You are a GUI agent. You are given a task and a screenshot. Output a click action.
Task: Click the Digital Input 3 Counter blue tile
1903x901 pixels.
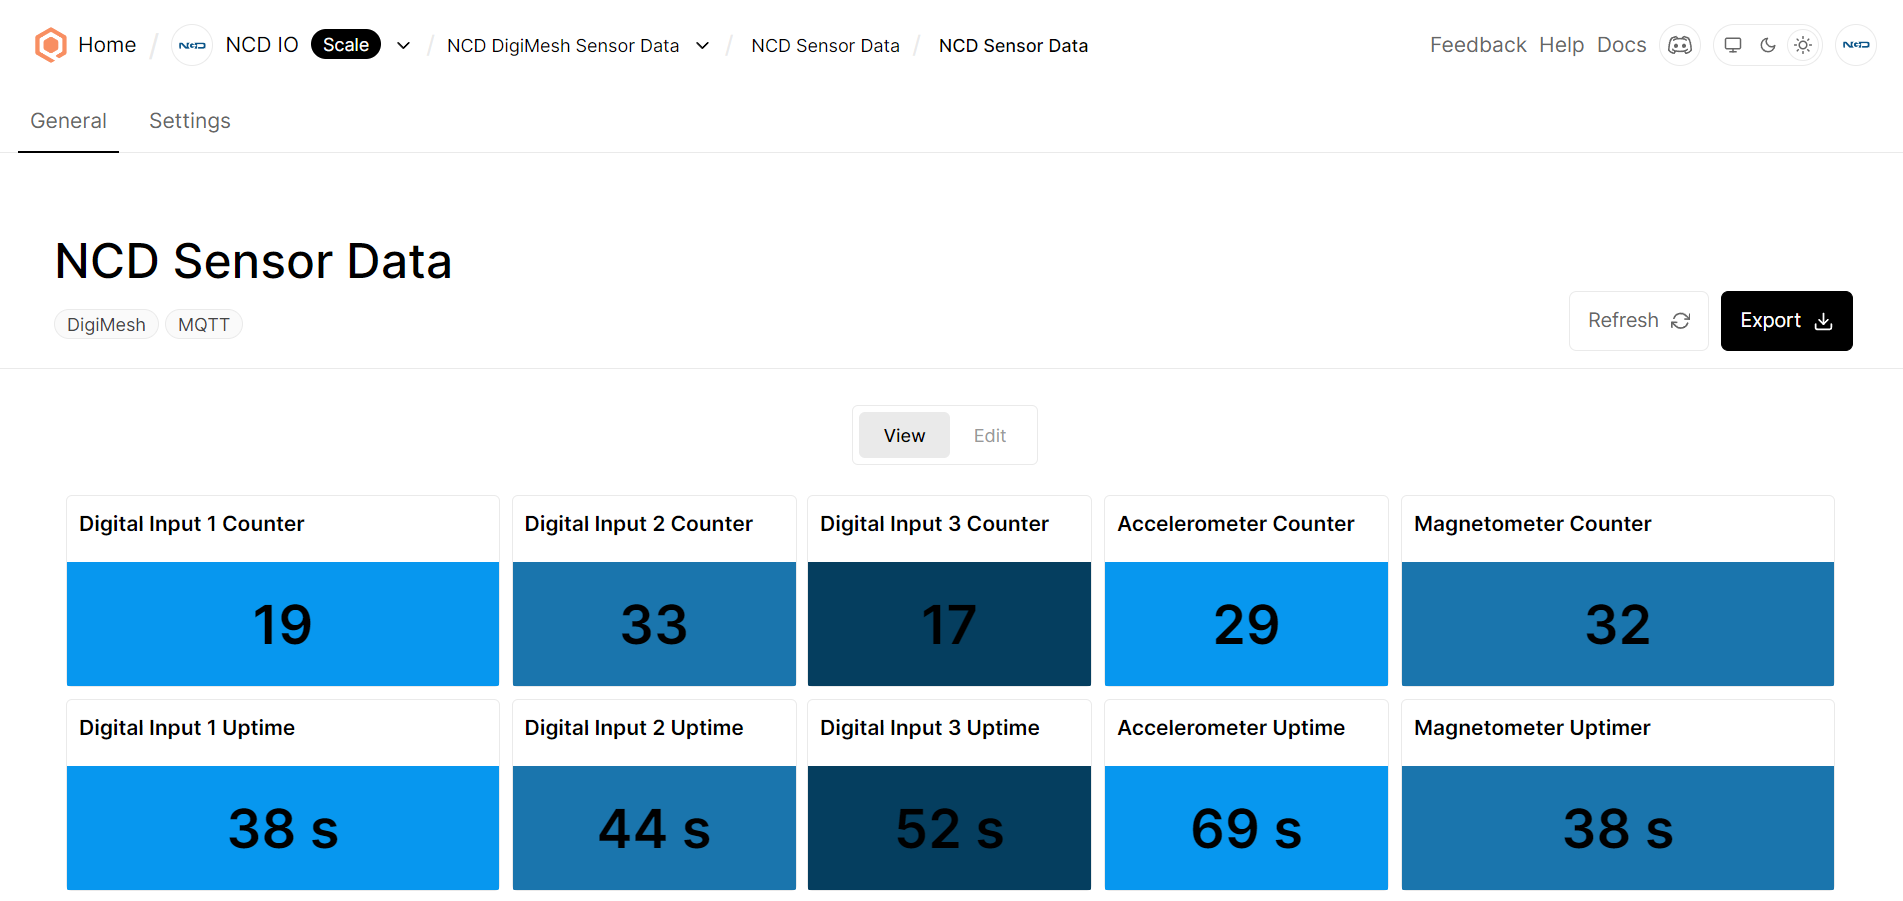point(948,624)
